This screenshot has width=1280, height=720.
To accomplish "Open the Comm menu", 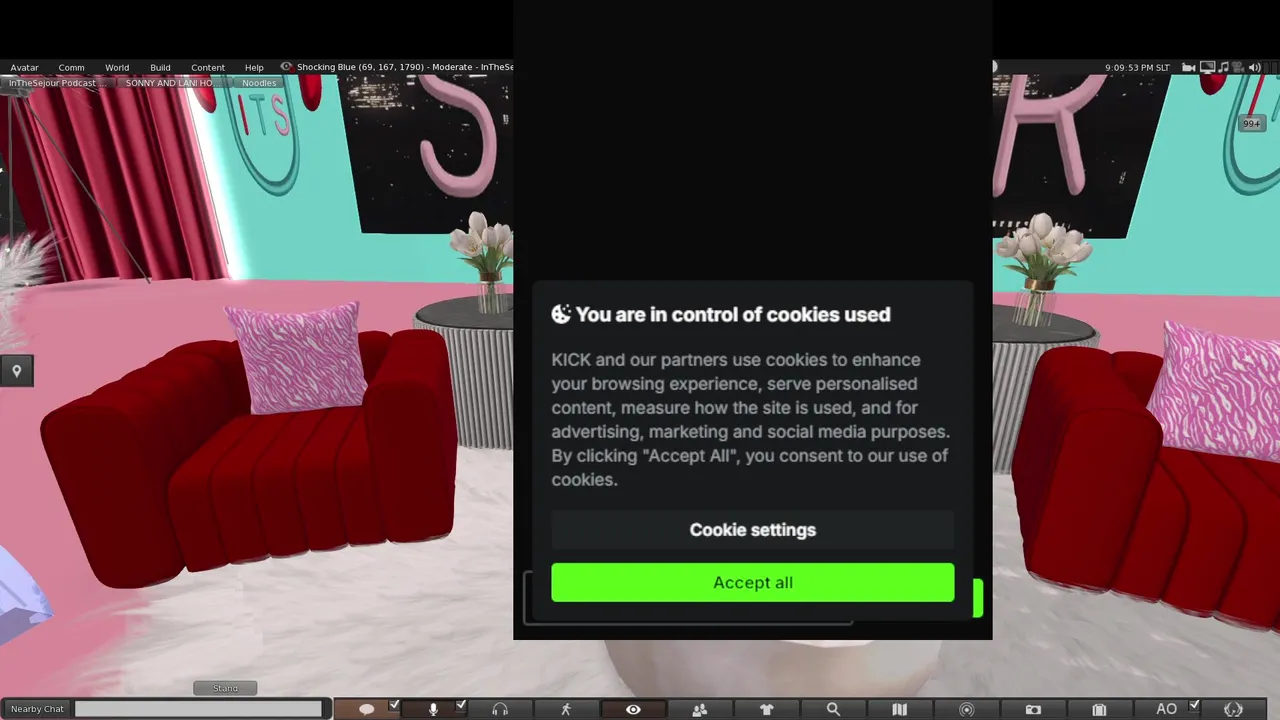I will click(71, 68).
